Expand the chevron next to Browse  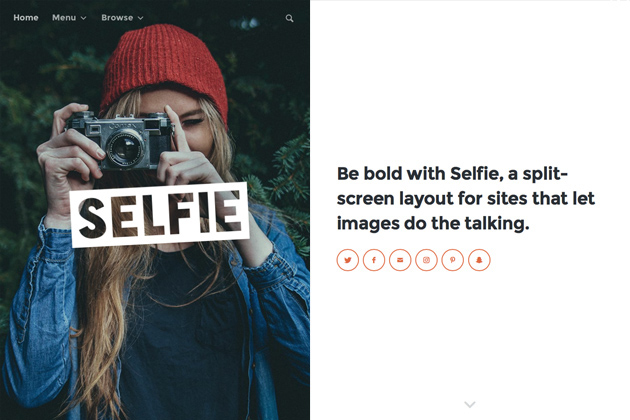[x=141, y=18]
